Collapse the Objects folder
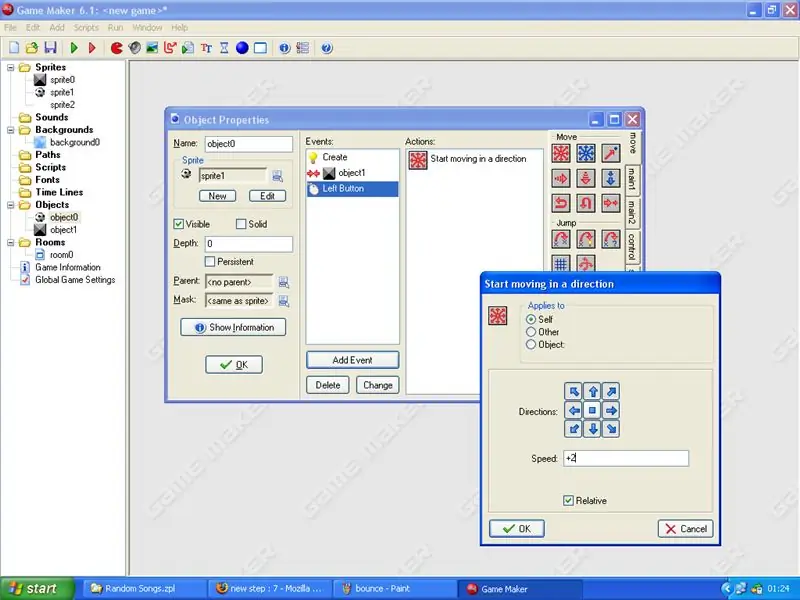 point(11,205)
